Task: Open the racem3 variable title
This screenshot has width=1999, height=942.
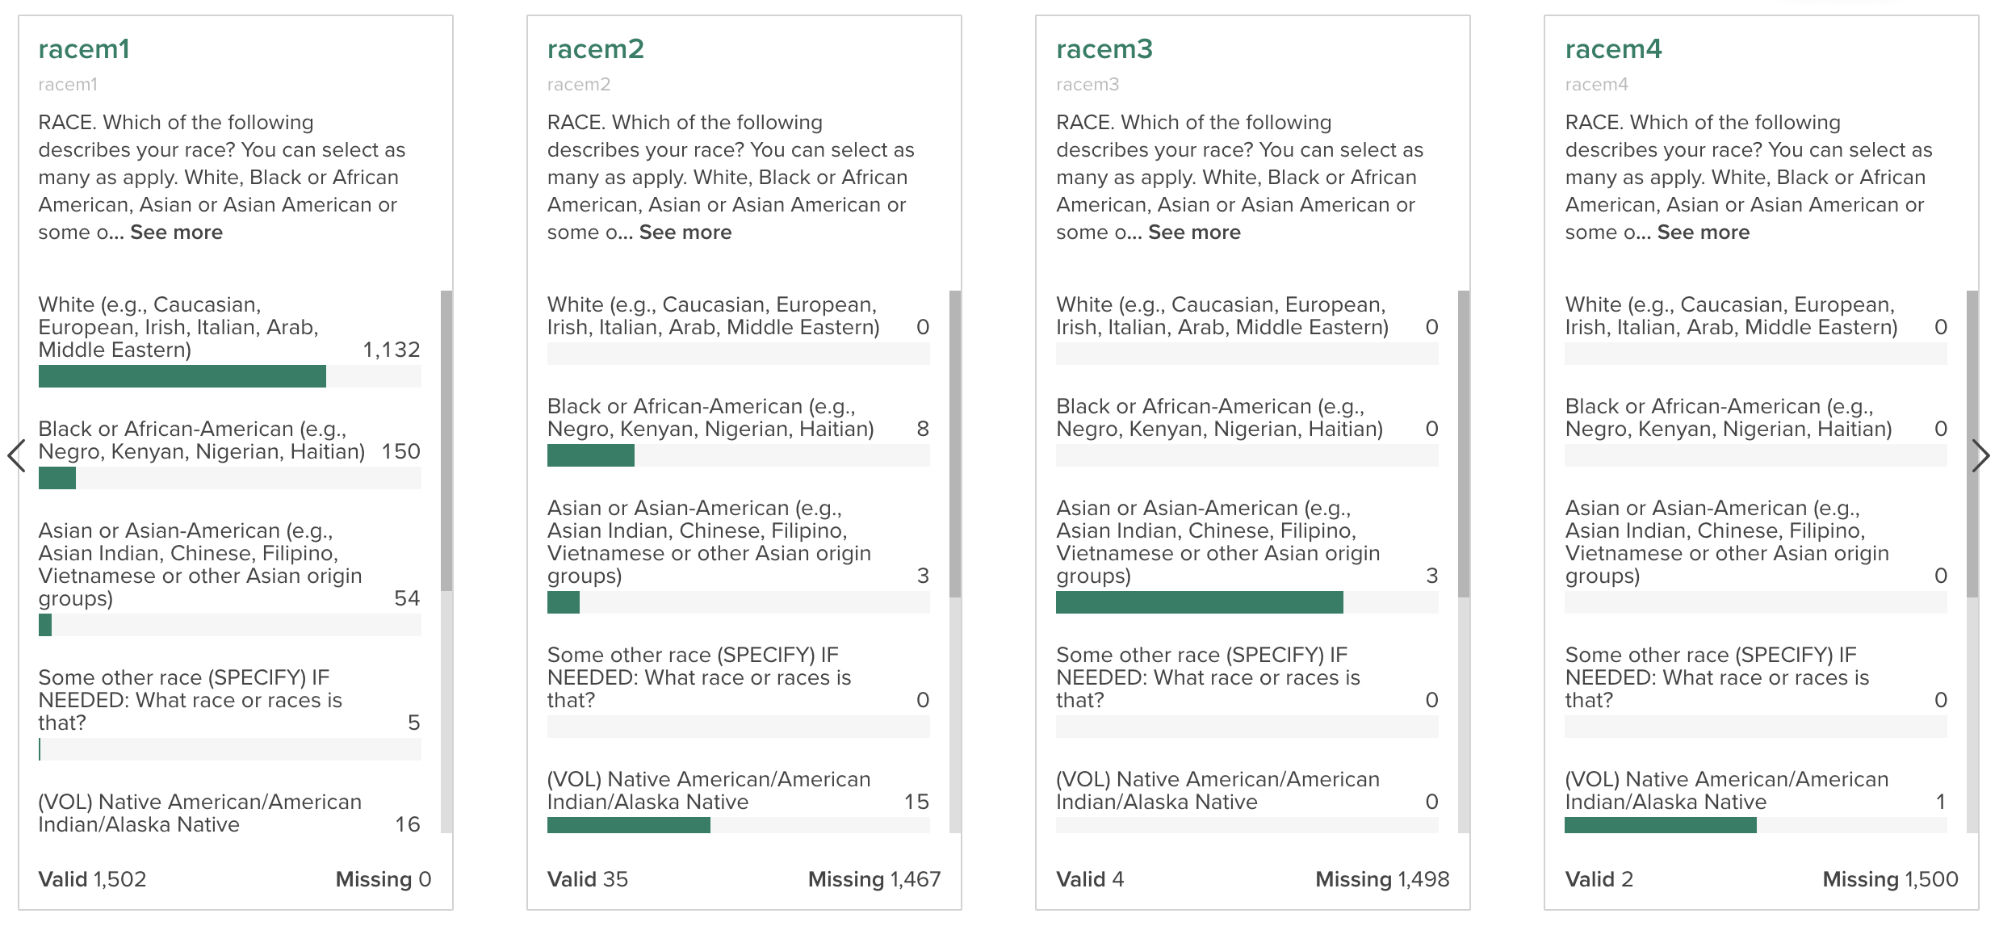Action: tap(1104, 49)
